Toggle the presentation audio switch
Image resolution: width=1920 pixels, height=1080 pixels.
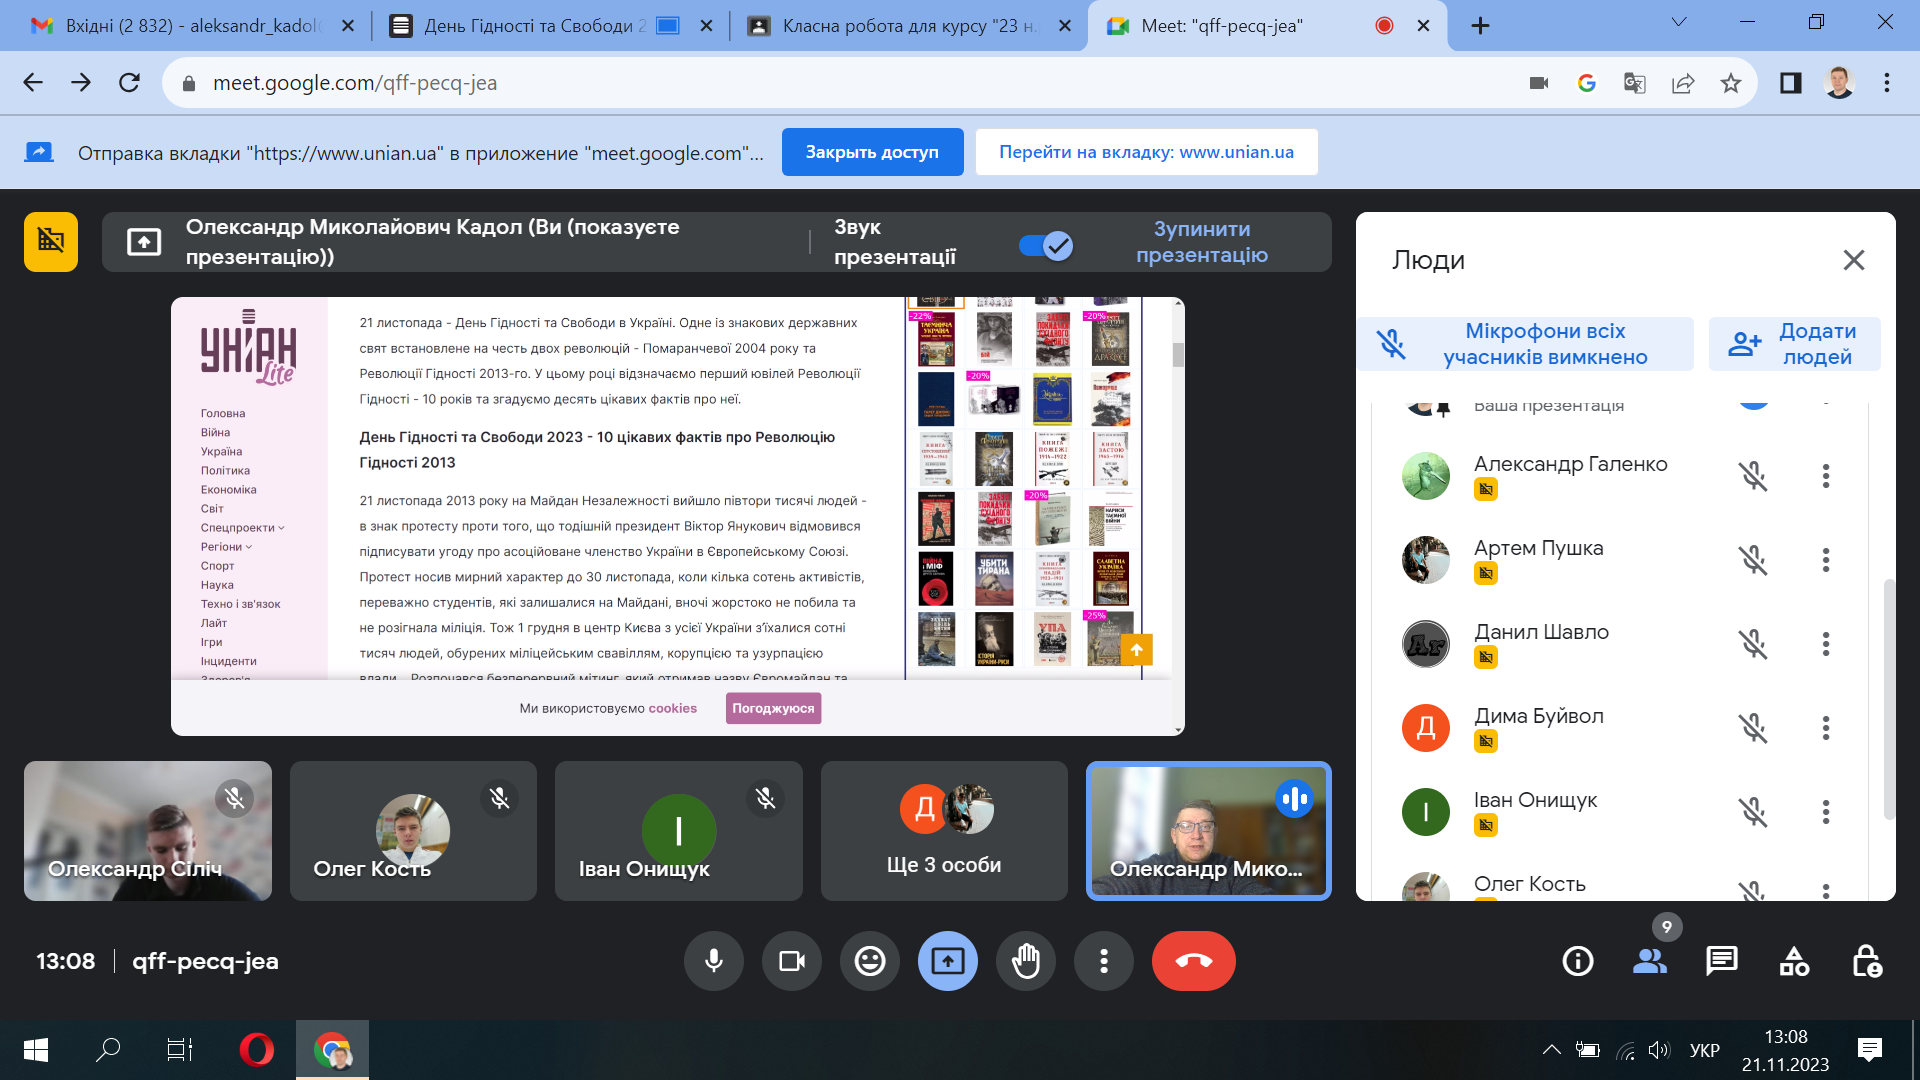pyautogui.click(x=1046, y=245)
